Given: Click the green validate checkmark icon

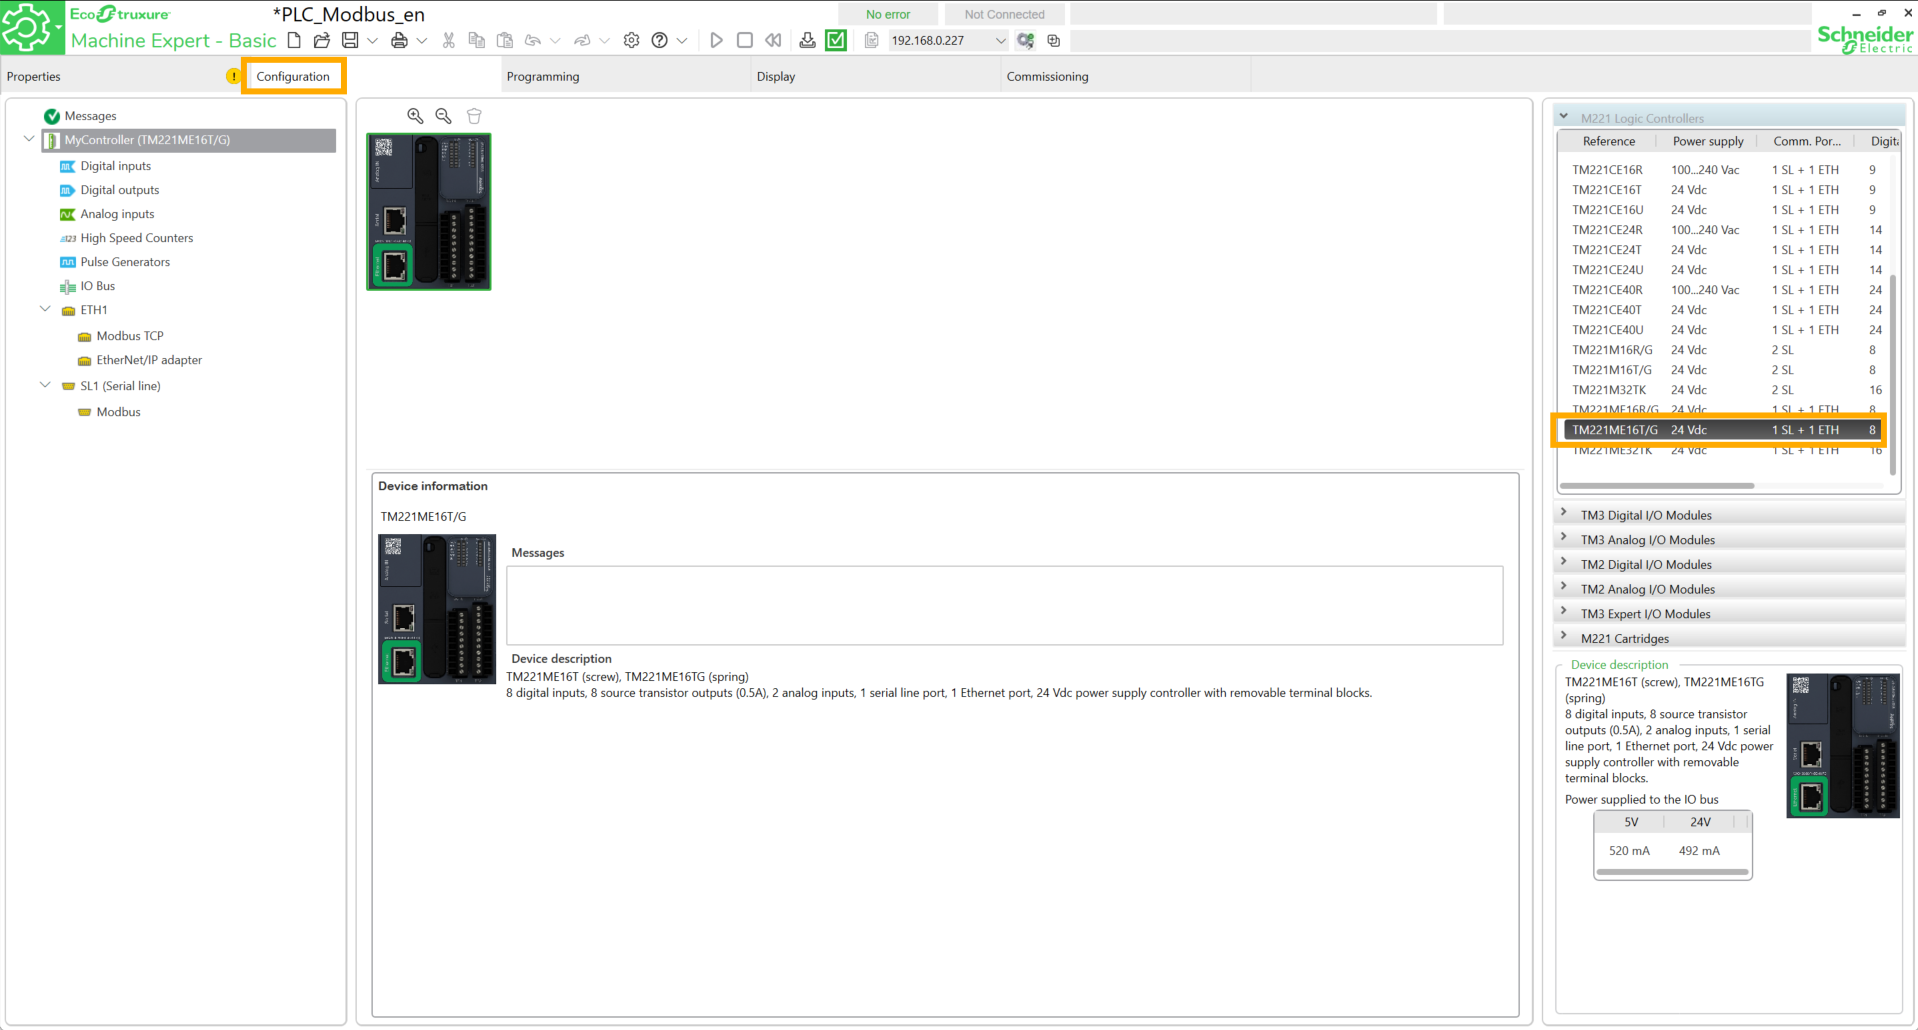Looking at the screenshot, I should (836, 40).
